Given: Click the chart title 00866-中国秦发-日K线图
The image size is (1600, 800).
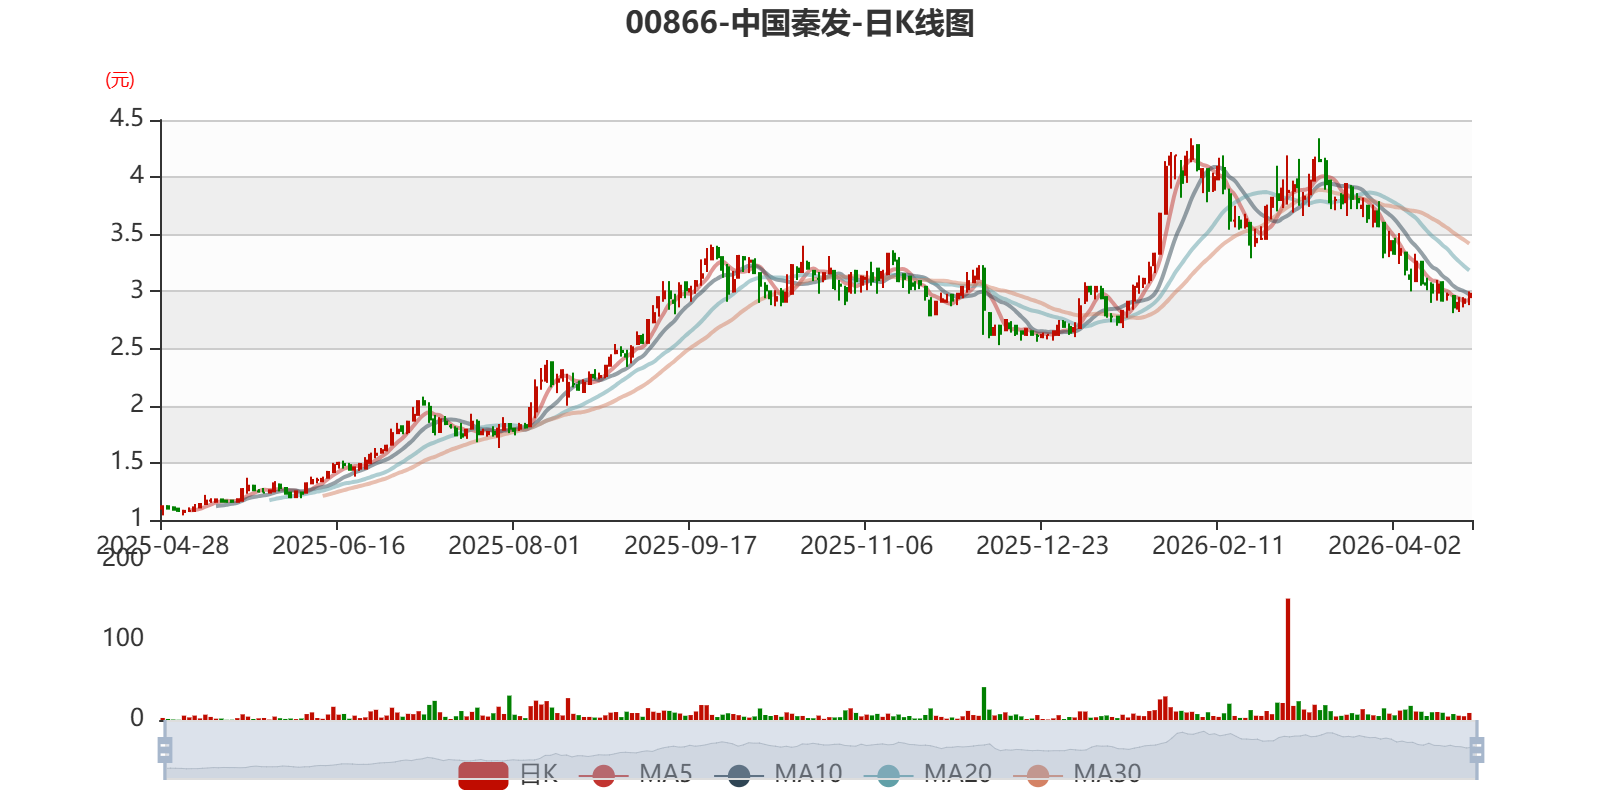Looking at the screenshot, I should [x=800, y=22].
